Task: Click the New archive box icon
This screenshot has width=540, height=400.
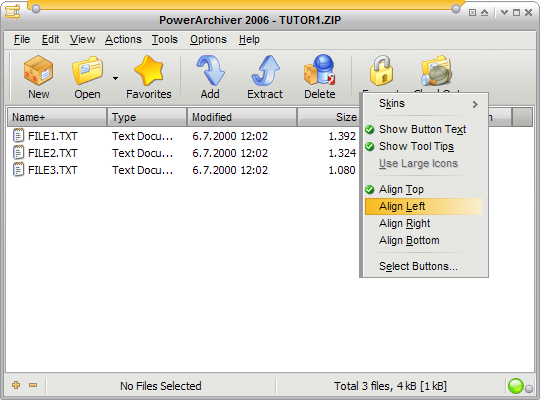Action: point(38,70)
